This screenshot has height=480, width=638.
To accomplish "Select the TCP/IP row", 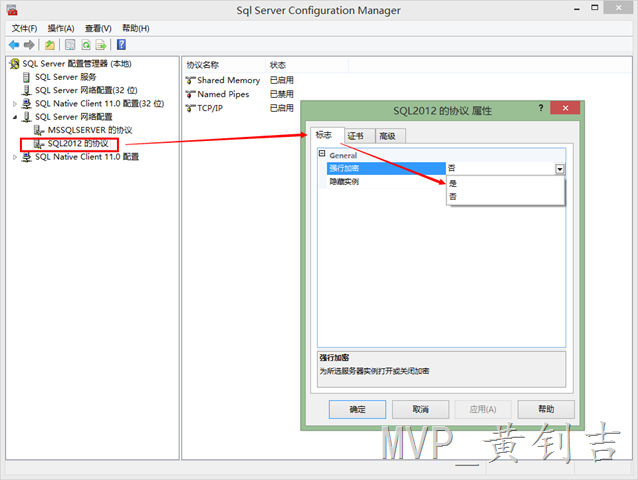I will (242, 108).
